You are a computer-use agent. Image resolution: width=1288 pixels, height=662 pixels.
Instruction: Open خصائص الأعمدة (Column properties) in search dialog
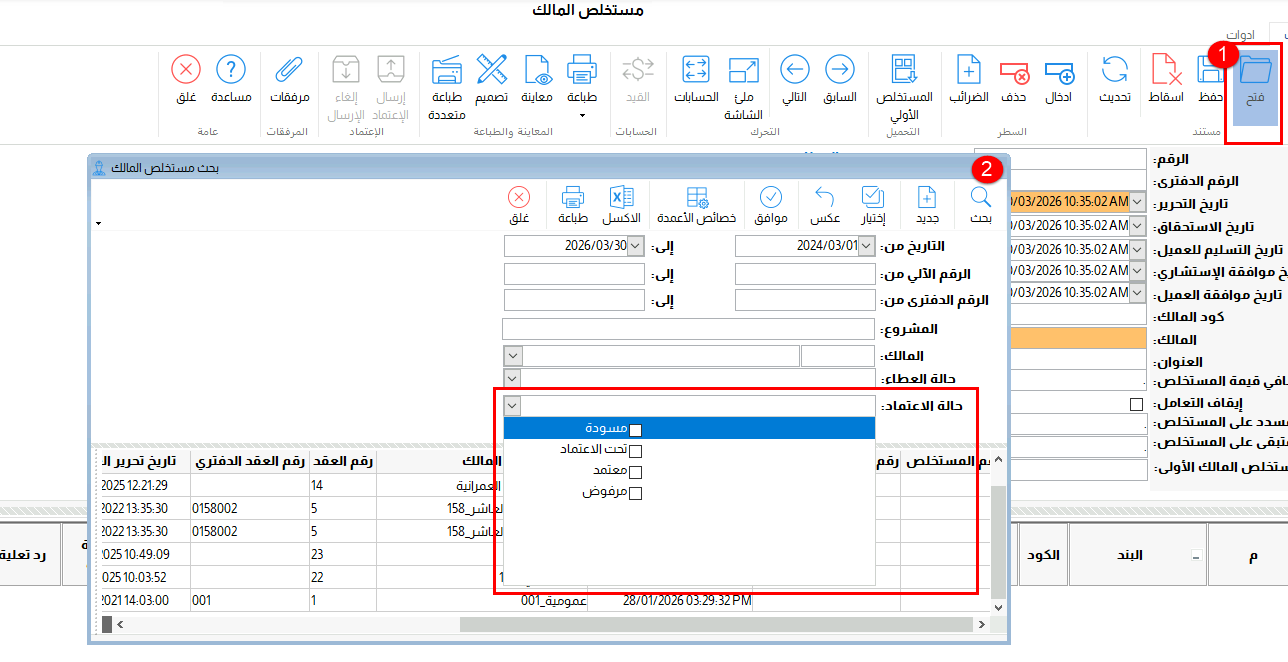(696, 204)
